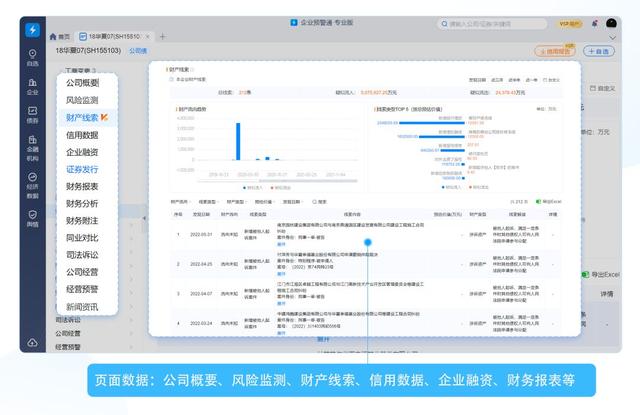The image size is (640, 415).
Task: Open the 财产类型 filter dropdown
Action: [x=237, y=202]
